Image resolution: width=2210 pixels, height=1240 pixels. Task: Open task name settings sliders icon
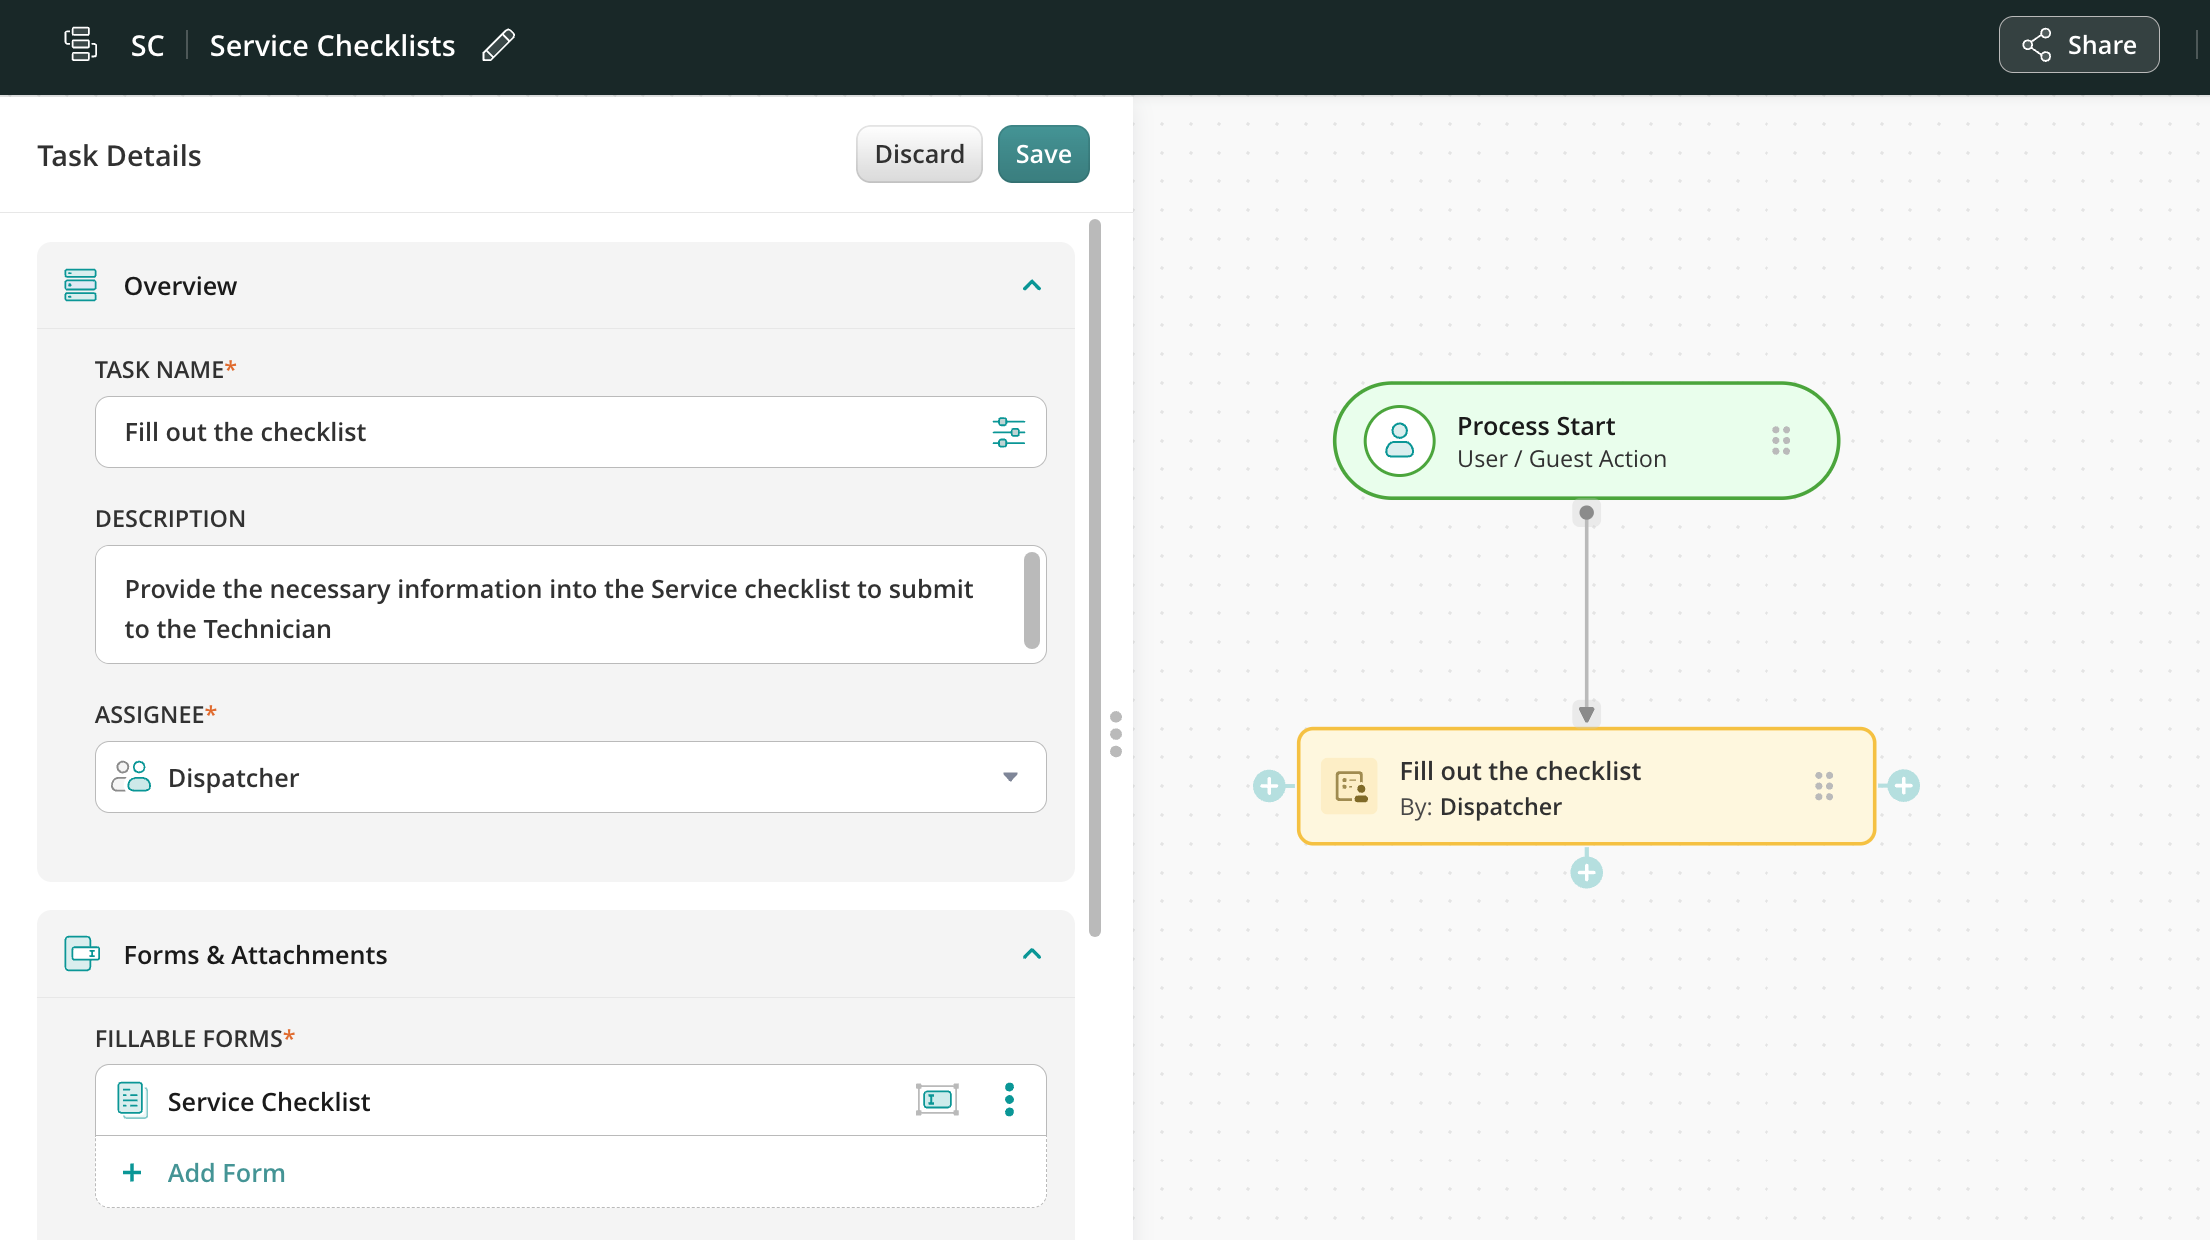point(1008,432)
